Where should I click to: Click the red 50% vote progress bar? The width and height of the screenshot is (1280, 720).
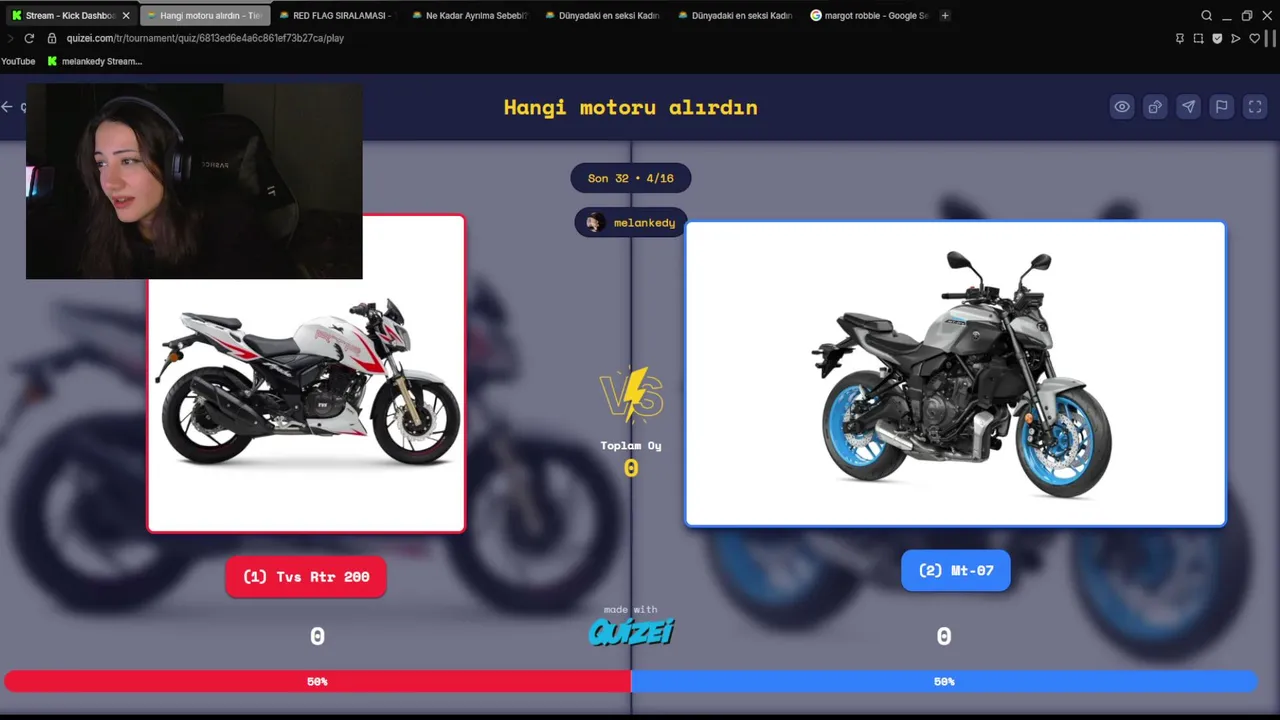[317, 681]
